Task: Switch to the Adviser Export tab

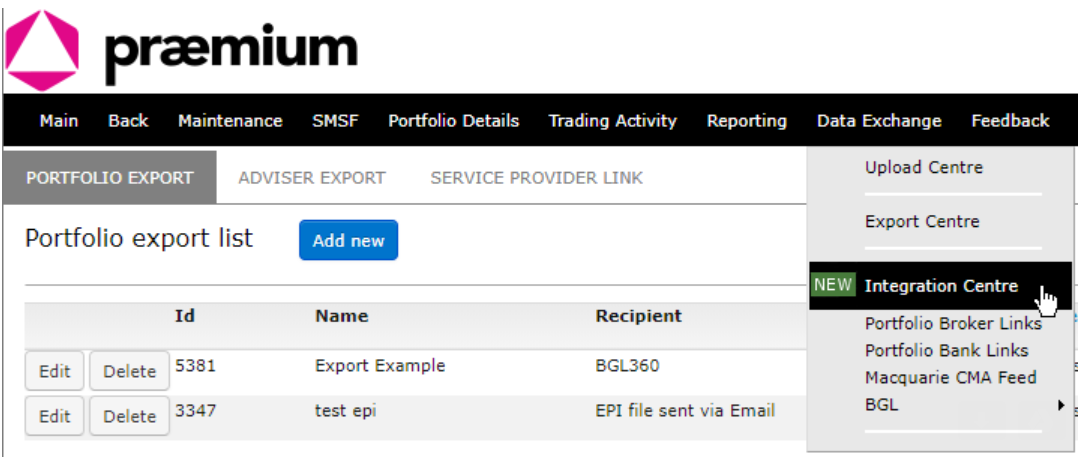Action: 312,178
